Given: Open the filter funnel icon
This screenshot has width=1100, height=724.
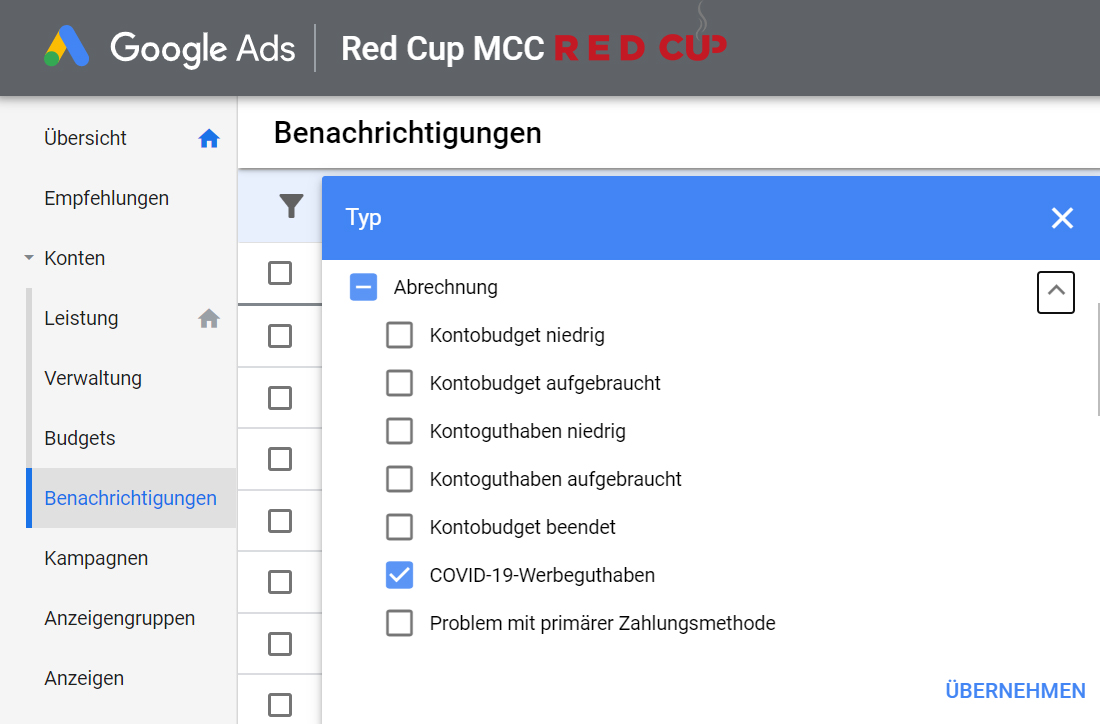Looking at the screenshot, I should click(291, 206).
